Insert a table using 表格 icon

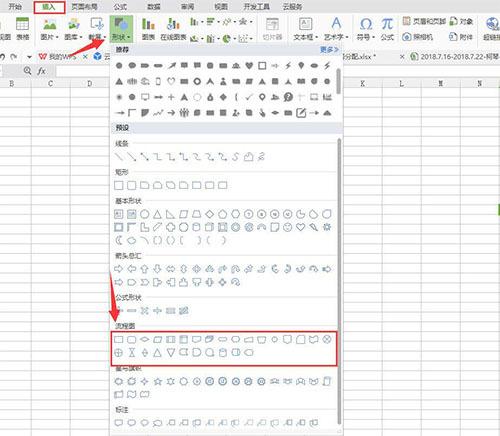click(x=22, y=29)
